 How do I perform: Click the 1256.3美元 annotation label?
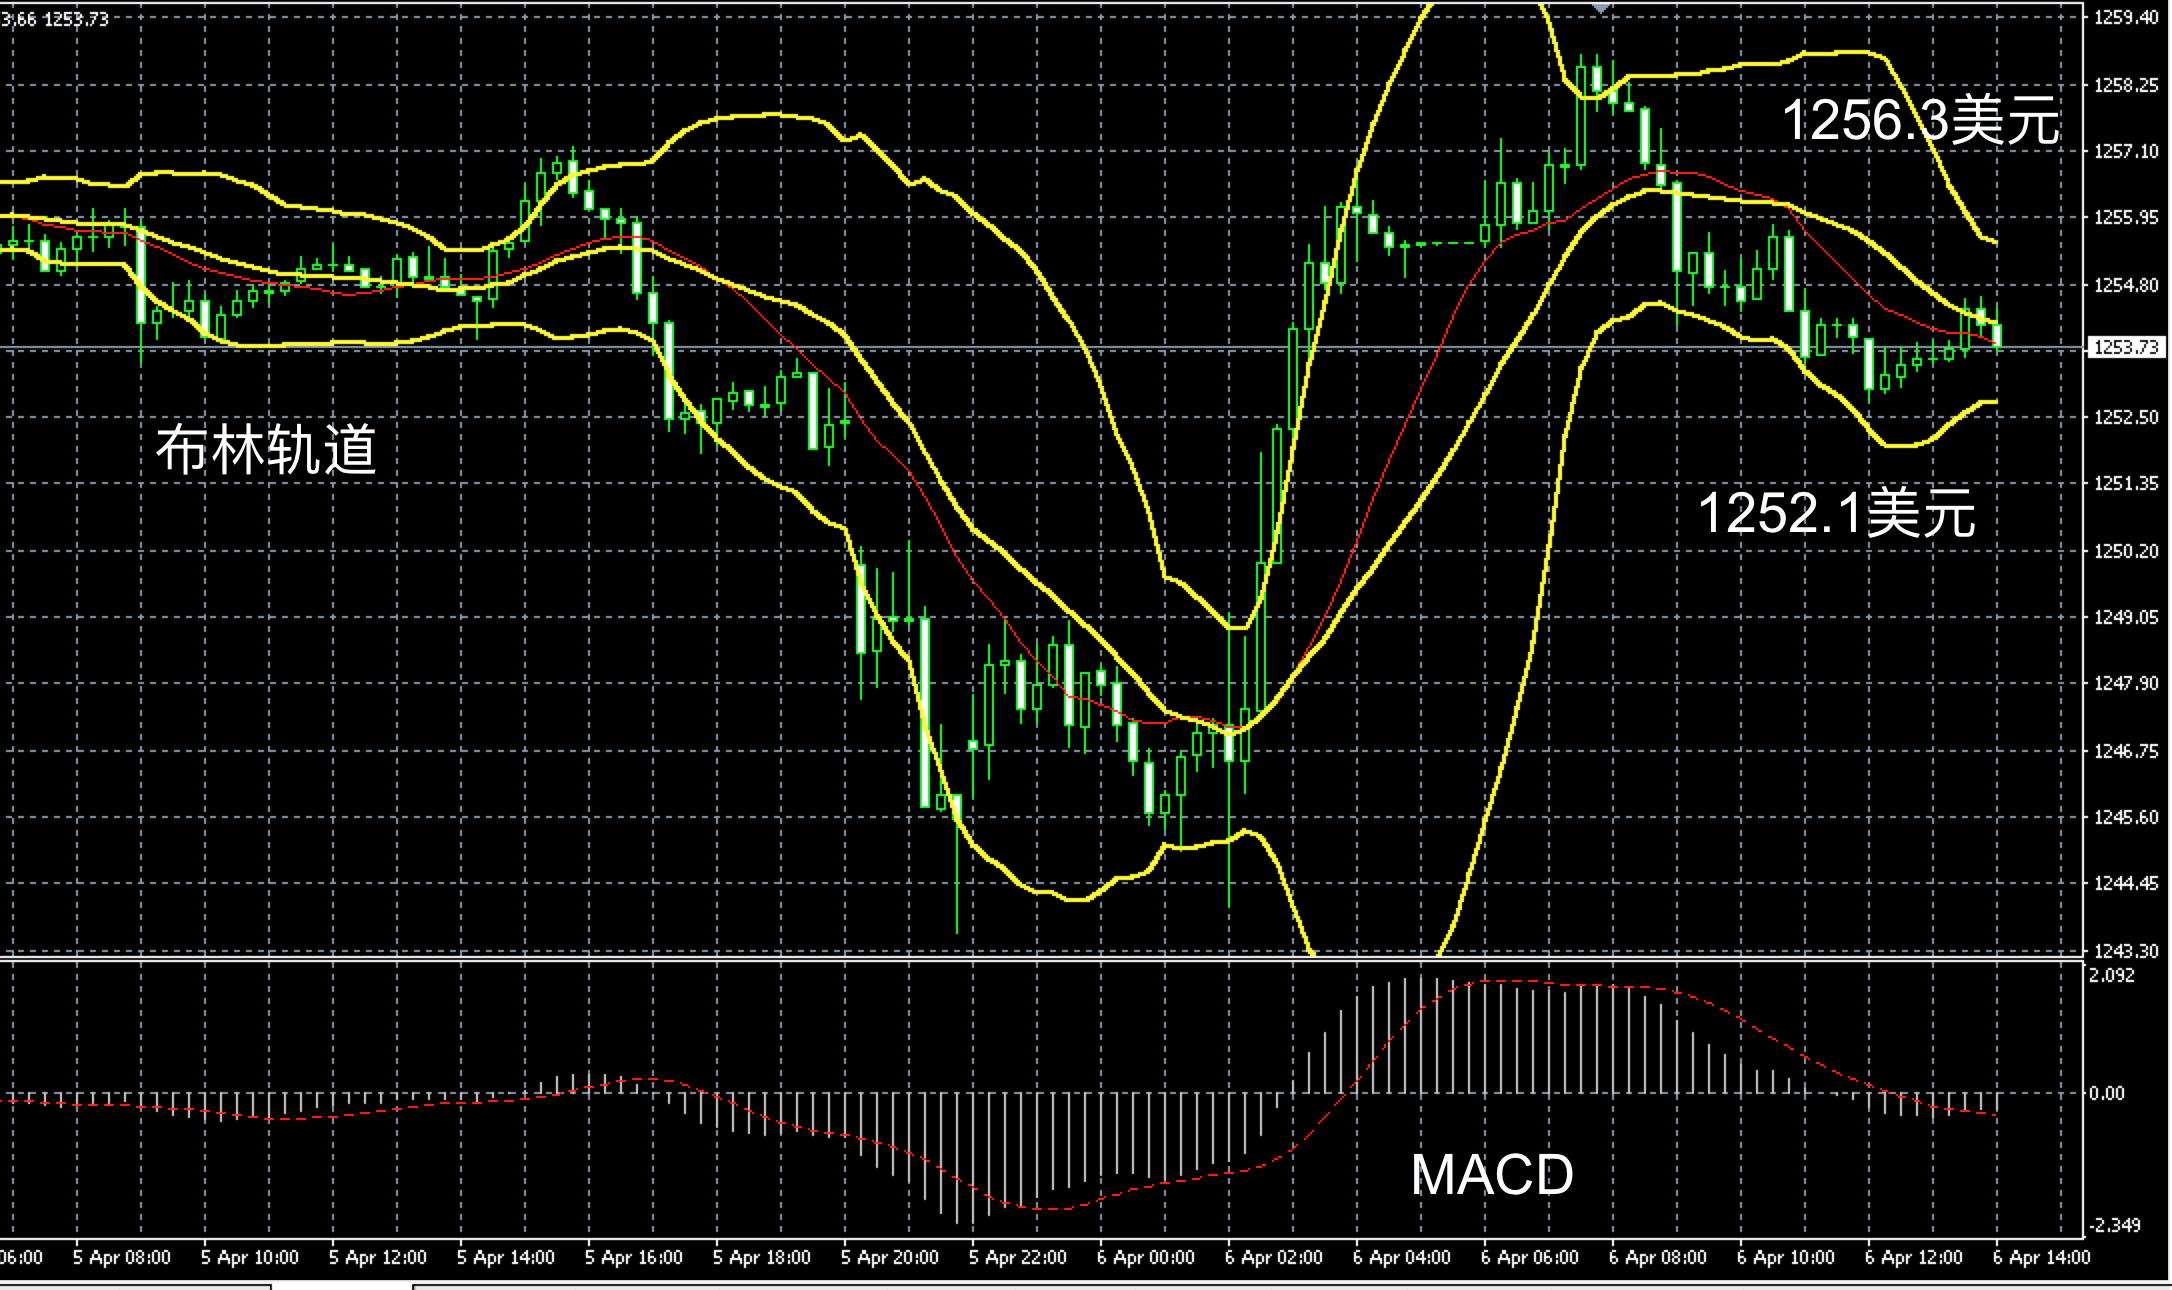tap(1920, 121)
